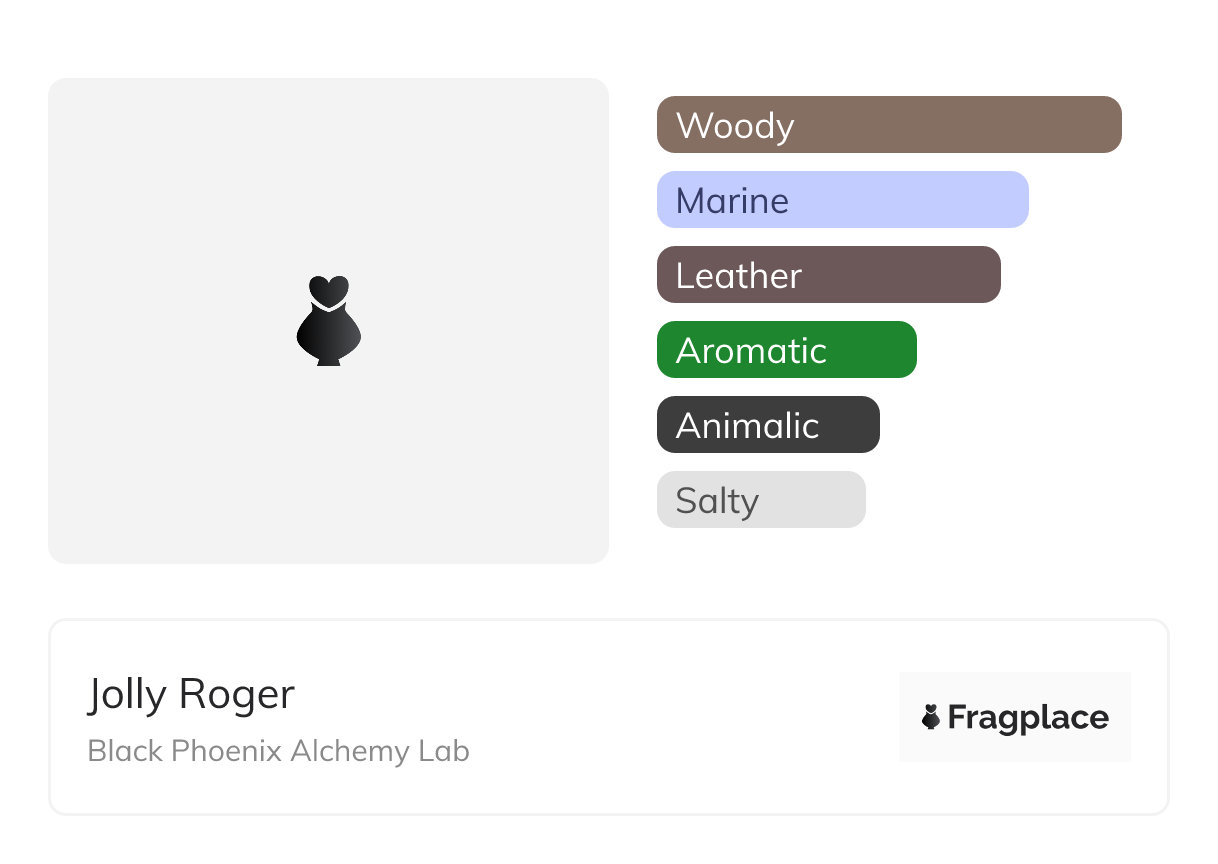
Task: Click the "Aromatic" text label
Action: 751,351
